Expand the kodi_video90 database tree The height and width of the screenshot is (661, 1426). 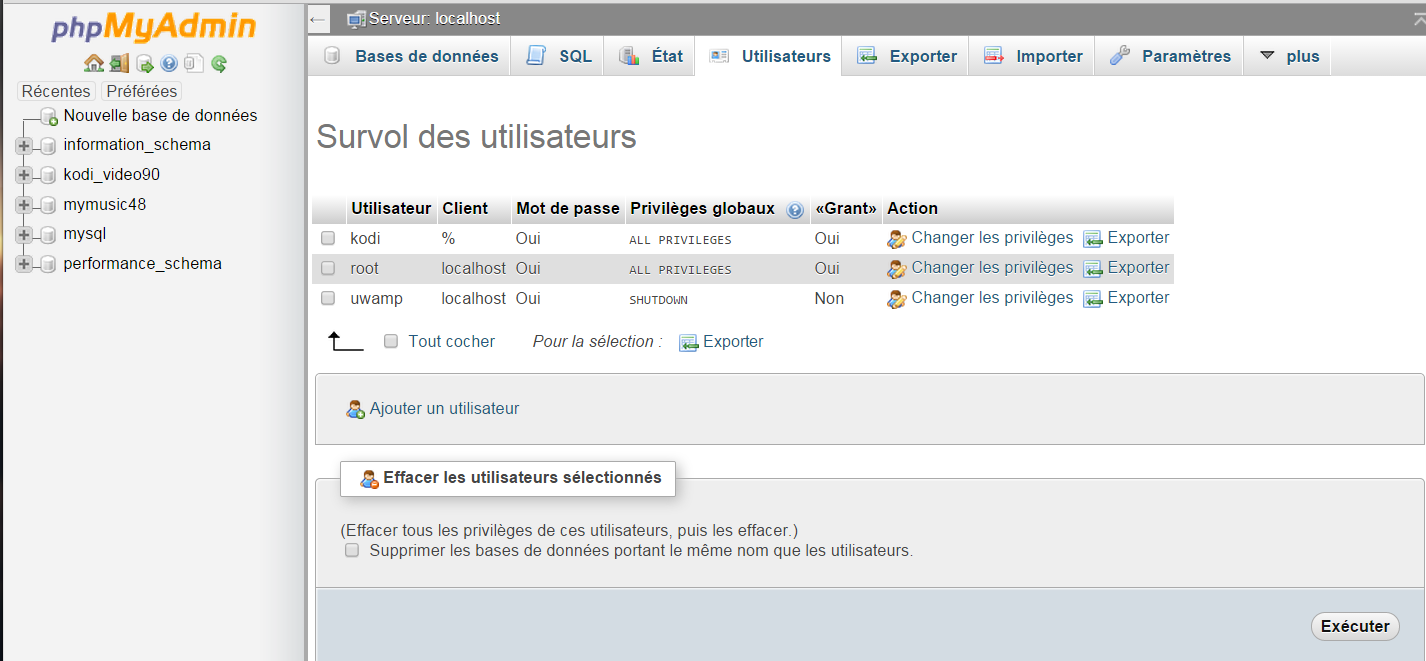24,175
